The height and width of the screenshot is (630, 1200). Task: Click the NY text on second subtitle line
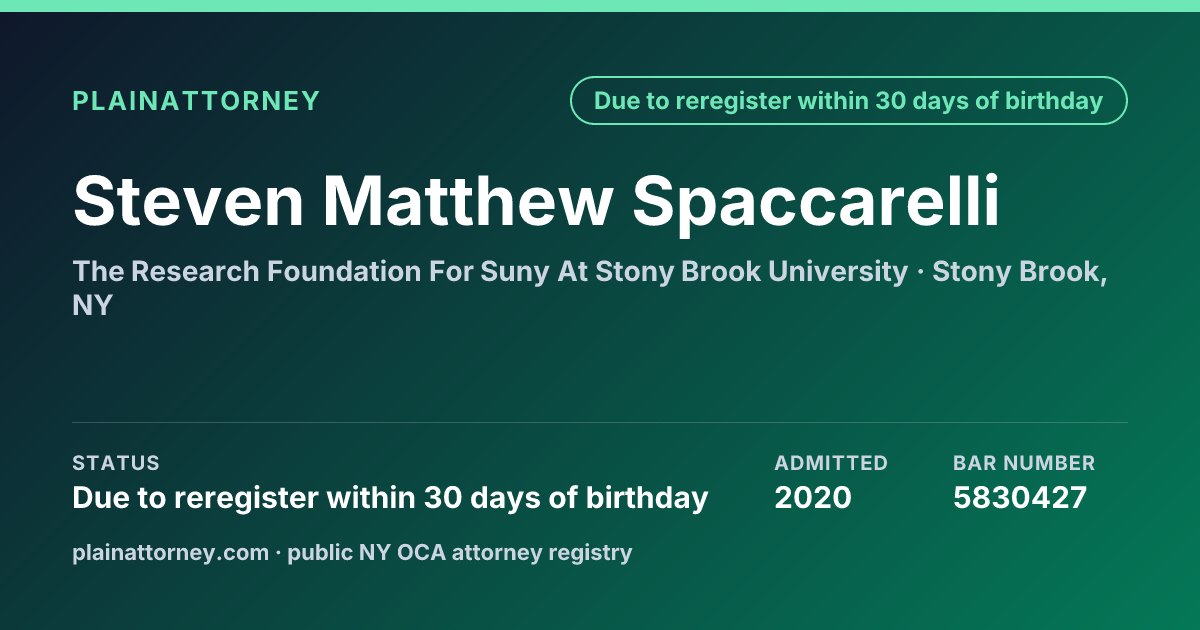92,306
